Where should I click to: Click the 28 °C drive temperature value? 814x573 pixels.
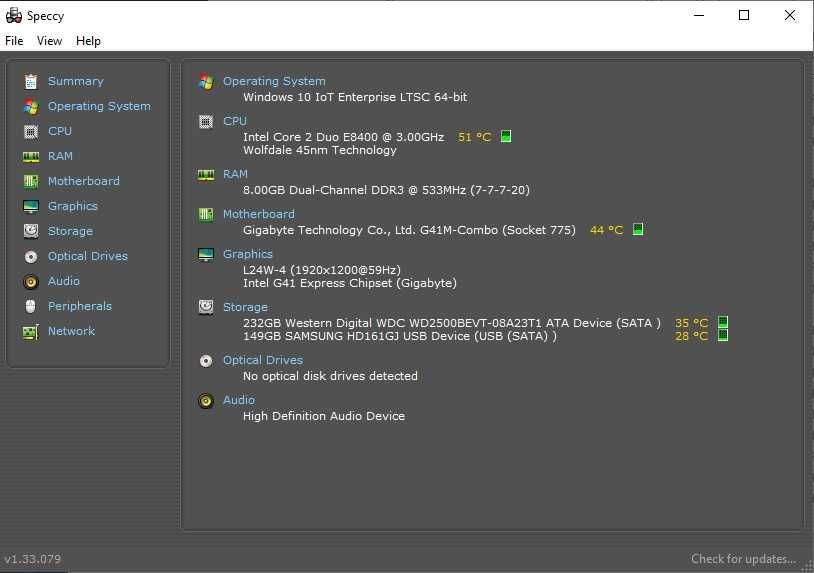point(691,336)
